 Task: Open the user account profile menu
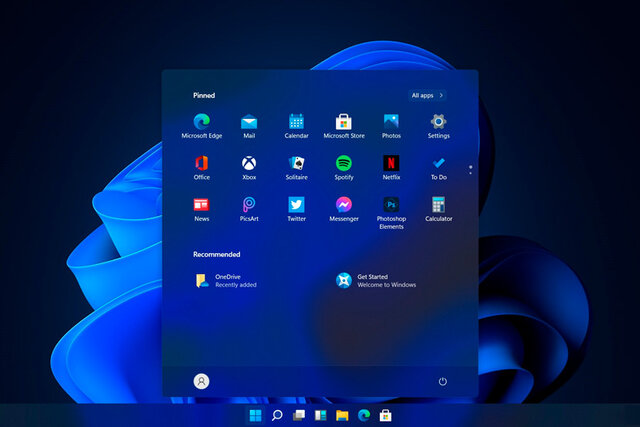[x=201, y=381]
